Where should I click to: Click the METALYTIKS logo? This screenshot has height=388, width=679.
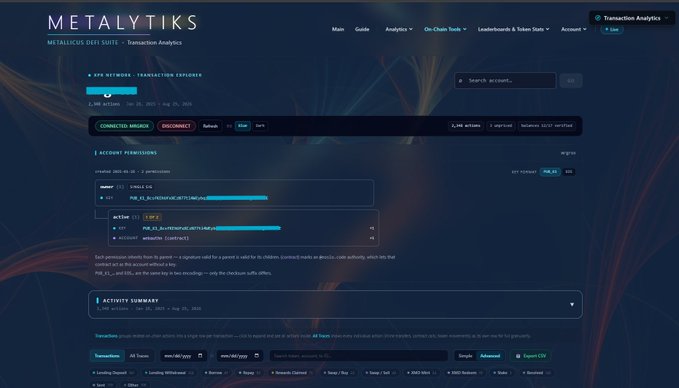pyautogui.click(x=122, y=23)
